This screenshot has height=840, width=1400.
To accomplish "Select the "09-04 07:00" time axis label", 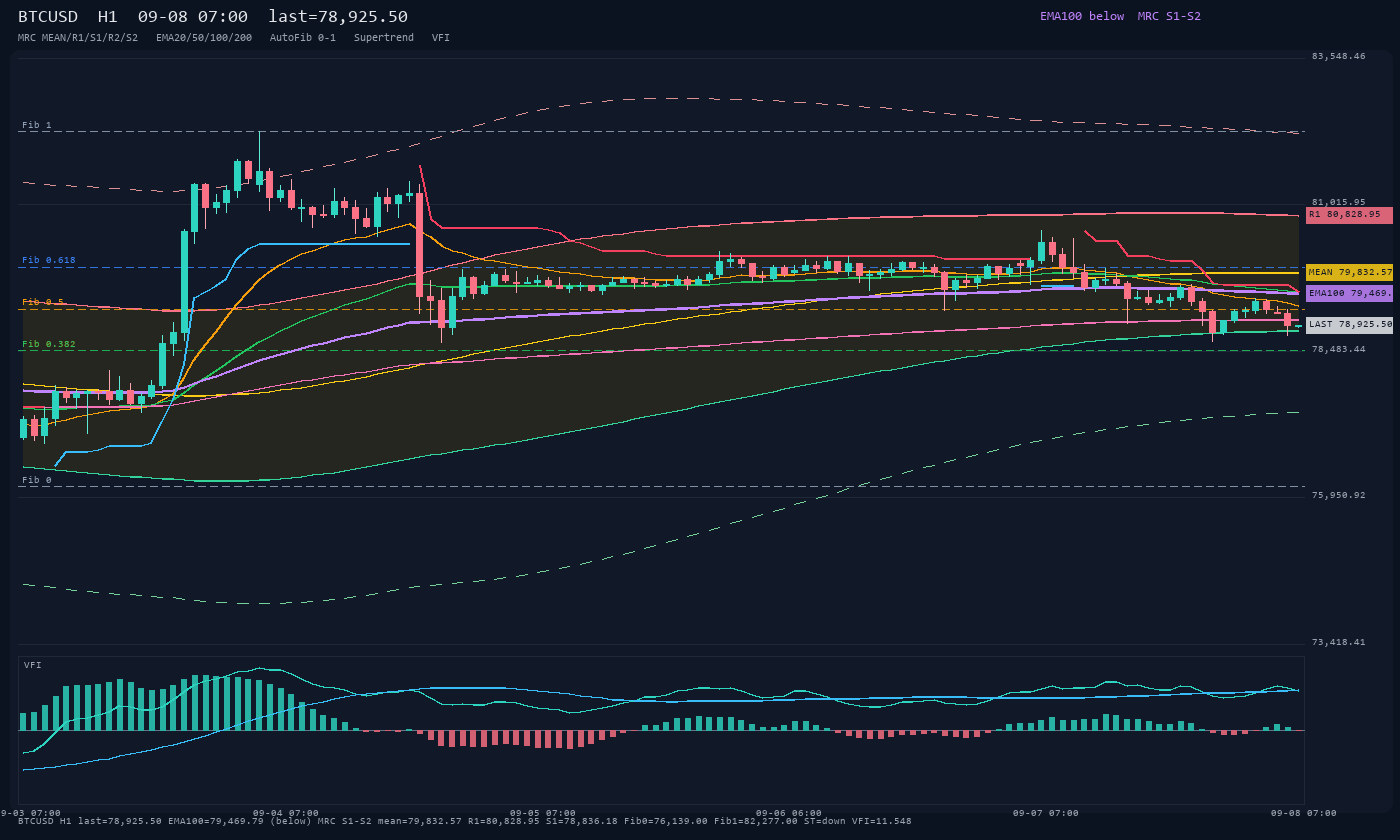I will [286, 813].
